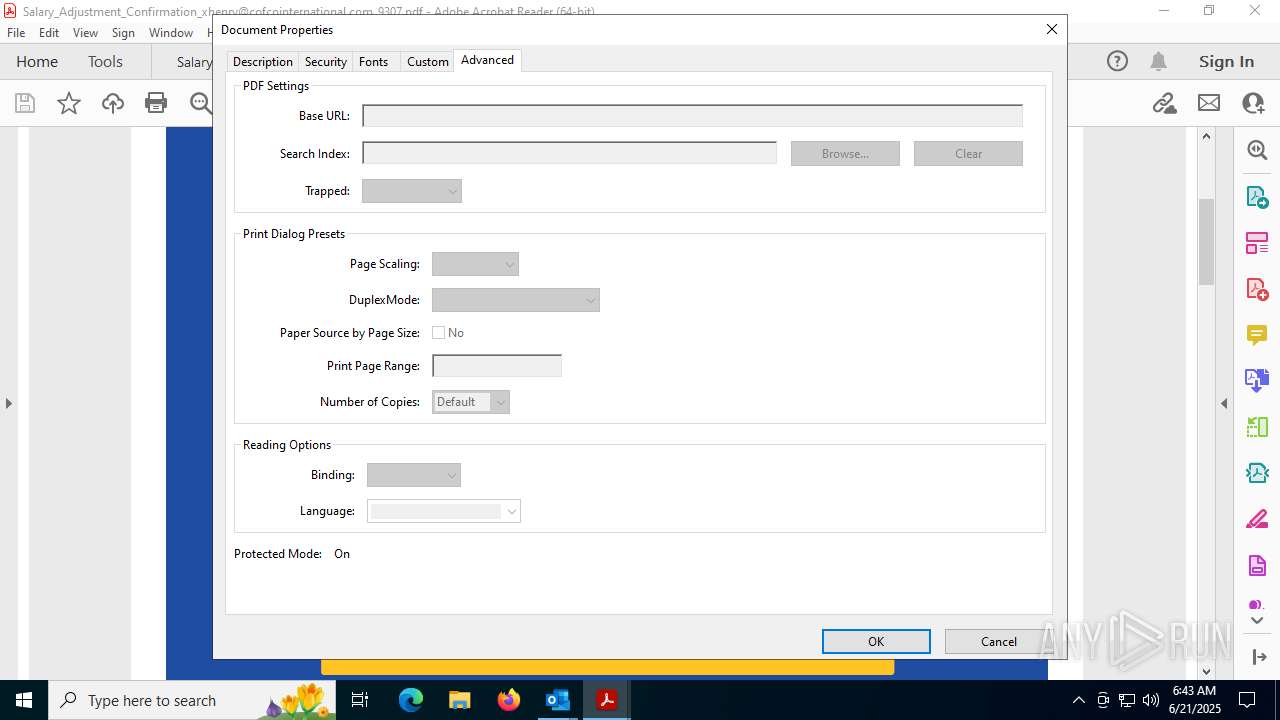
Task: Go to the Home tab in Acrobat
Action: point(37,61)
